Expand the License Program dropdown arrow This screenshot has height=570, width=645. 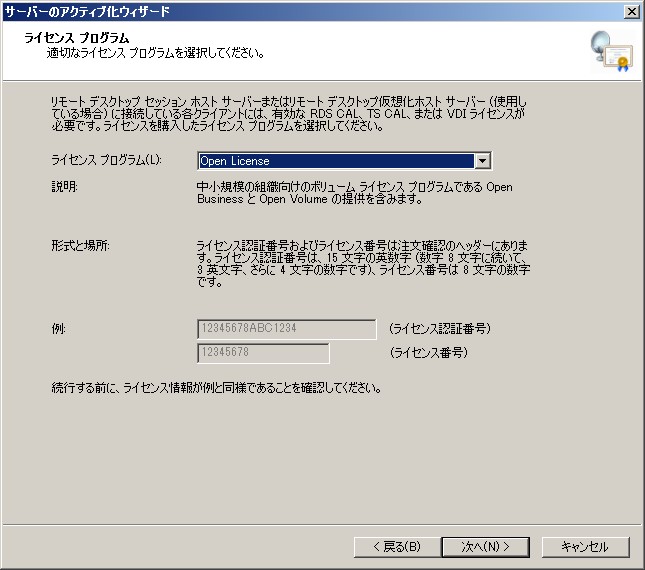(x=483, y=161)
